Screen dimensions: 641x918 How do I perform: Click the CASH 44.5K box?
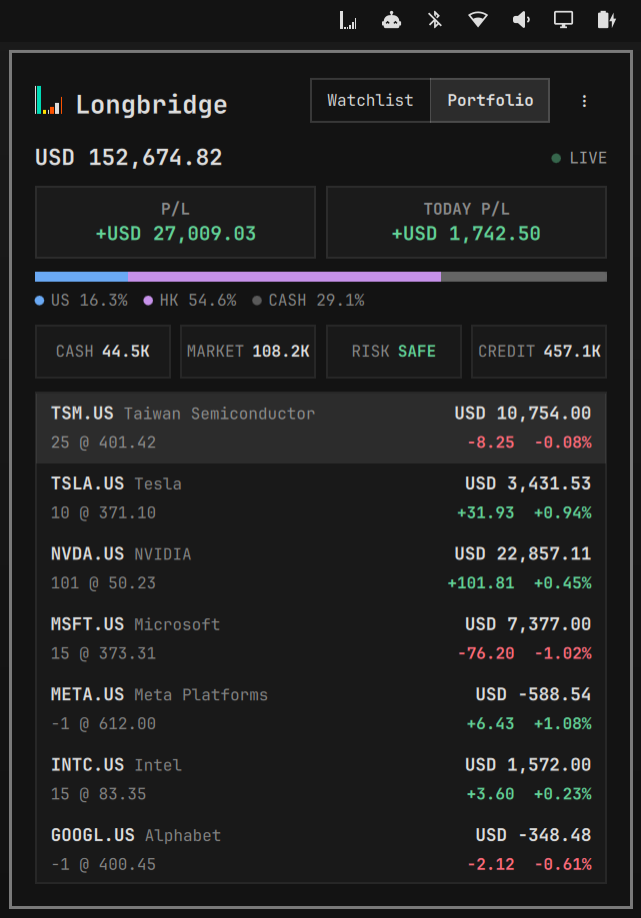[x=103, y=351]
